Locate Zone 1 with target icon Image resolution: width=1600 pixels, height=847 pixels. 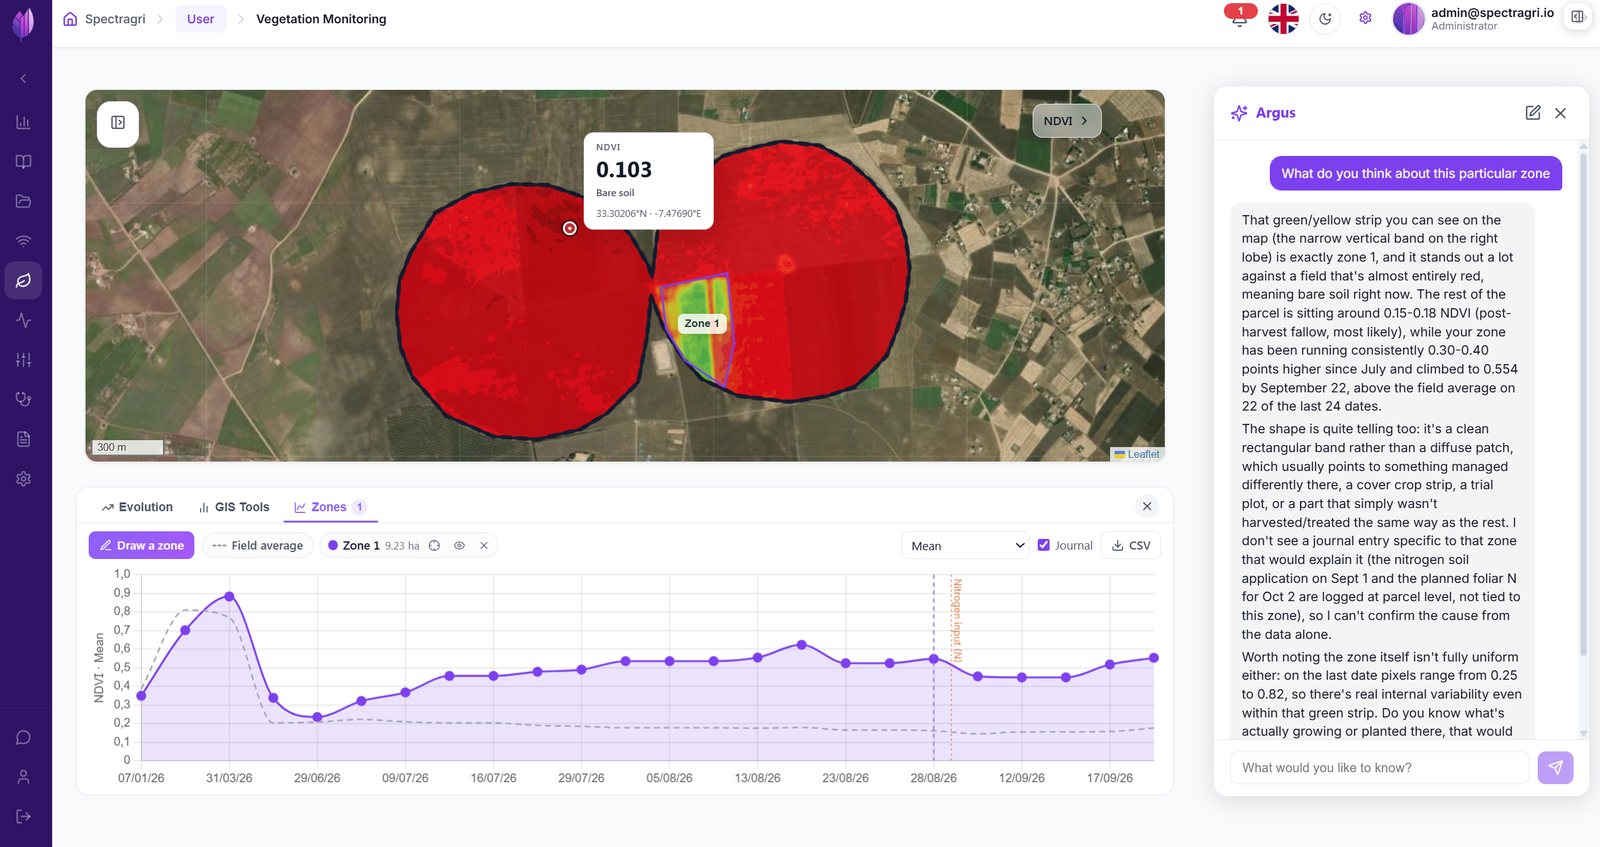coord(434,546)
